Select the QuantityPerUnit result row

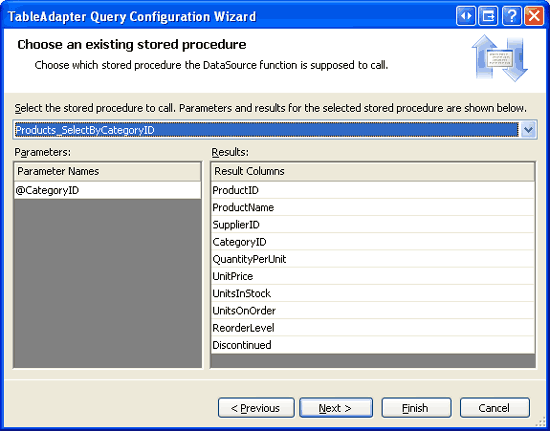pos(373,259)
